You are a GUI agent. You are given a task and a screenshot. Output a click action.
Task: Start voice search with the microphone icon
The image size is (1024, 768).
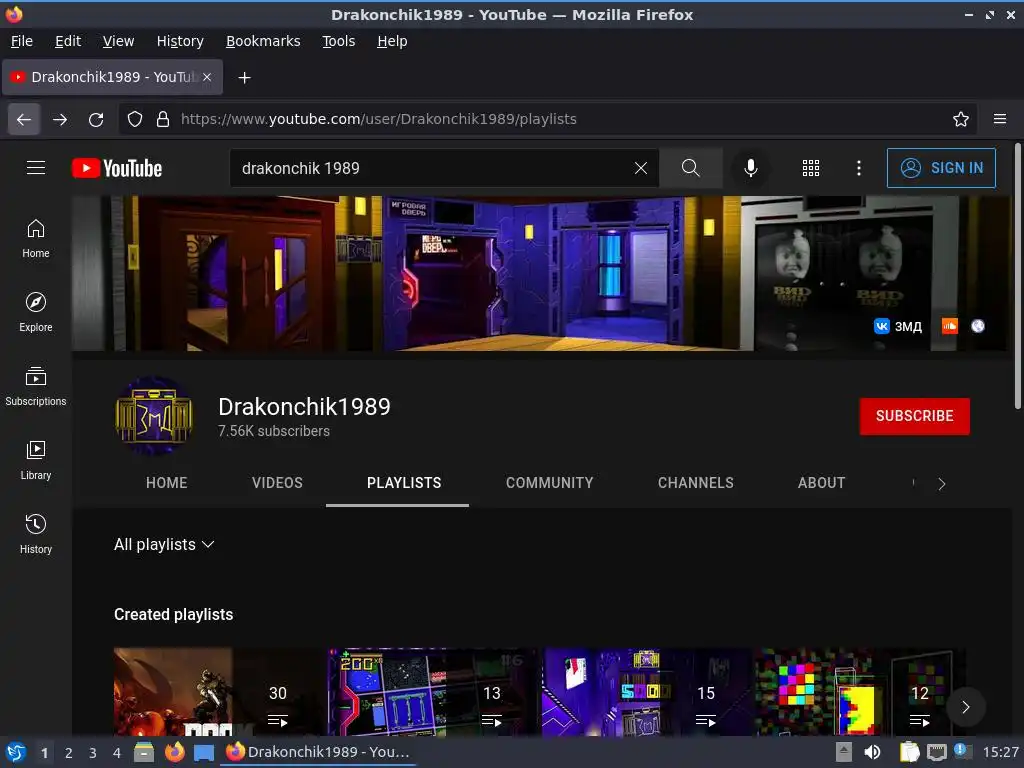coord(751,168)
